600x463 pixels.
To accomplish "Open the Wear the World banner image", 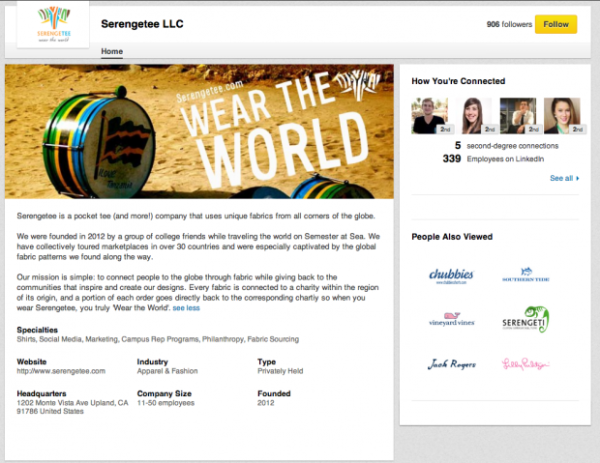I will coord(199,131).
